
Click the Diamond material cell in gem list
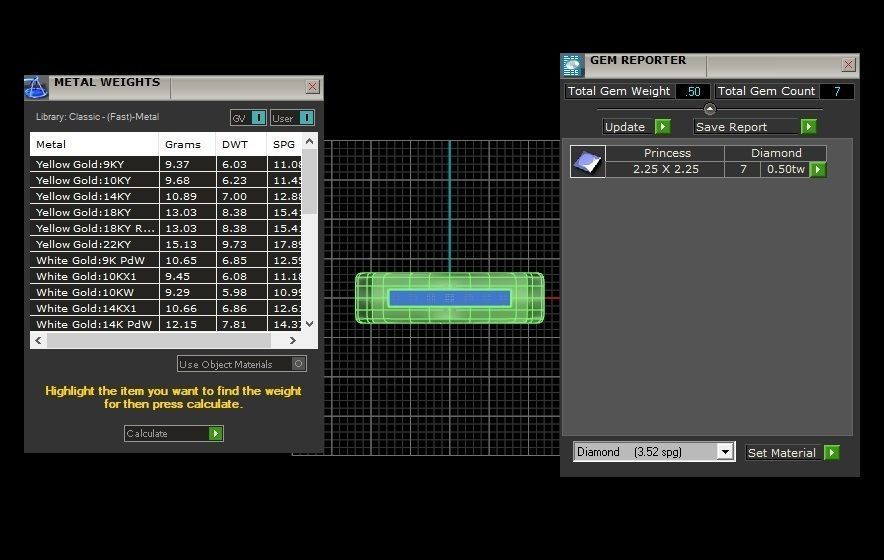[x=776, y=153]
